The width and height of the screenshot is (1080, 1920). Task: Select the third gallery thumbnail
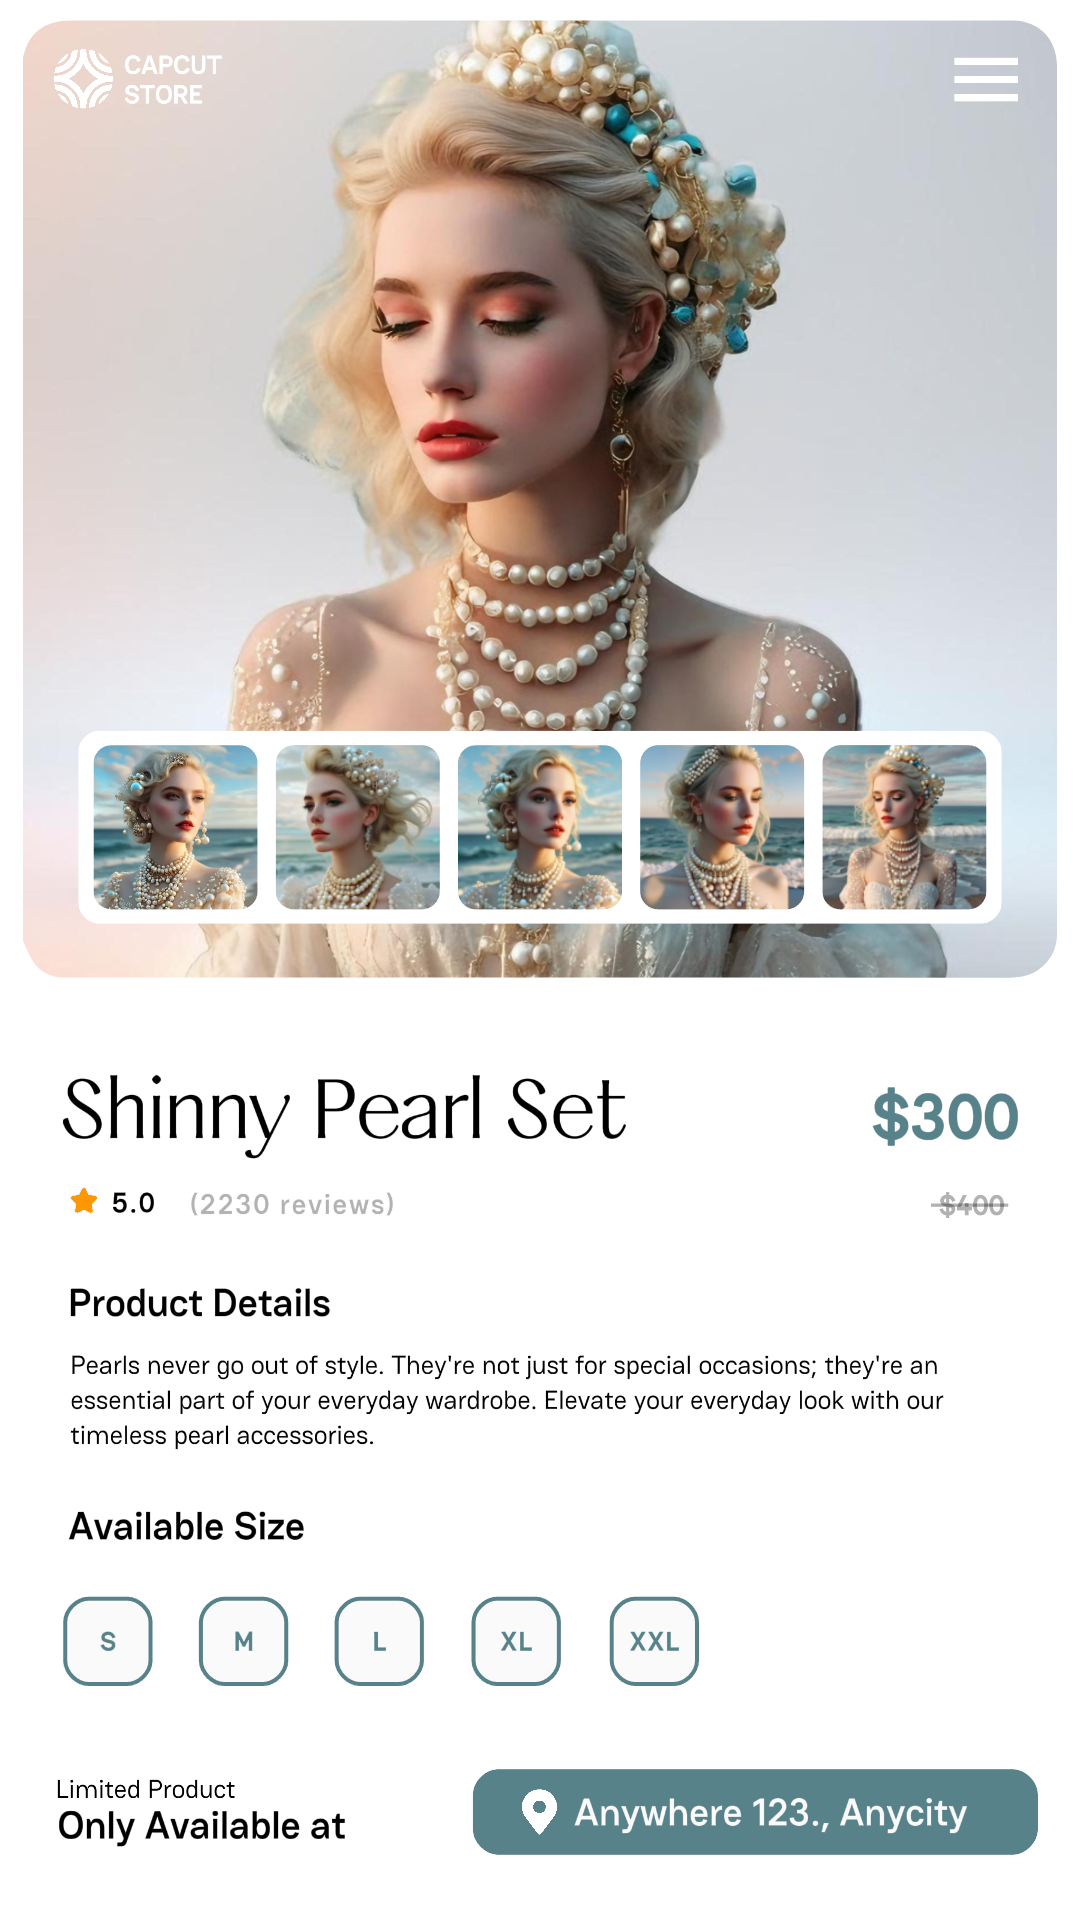point(540,827)
